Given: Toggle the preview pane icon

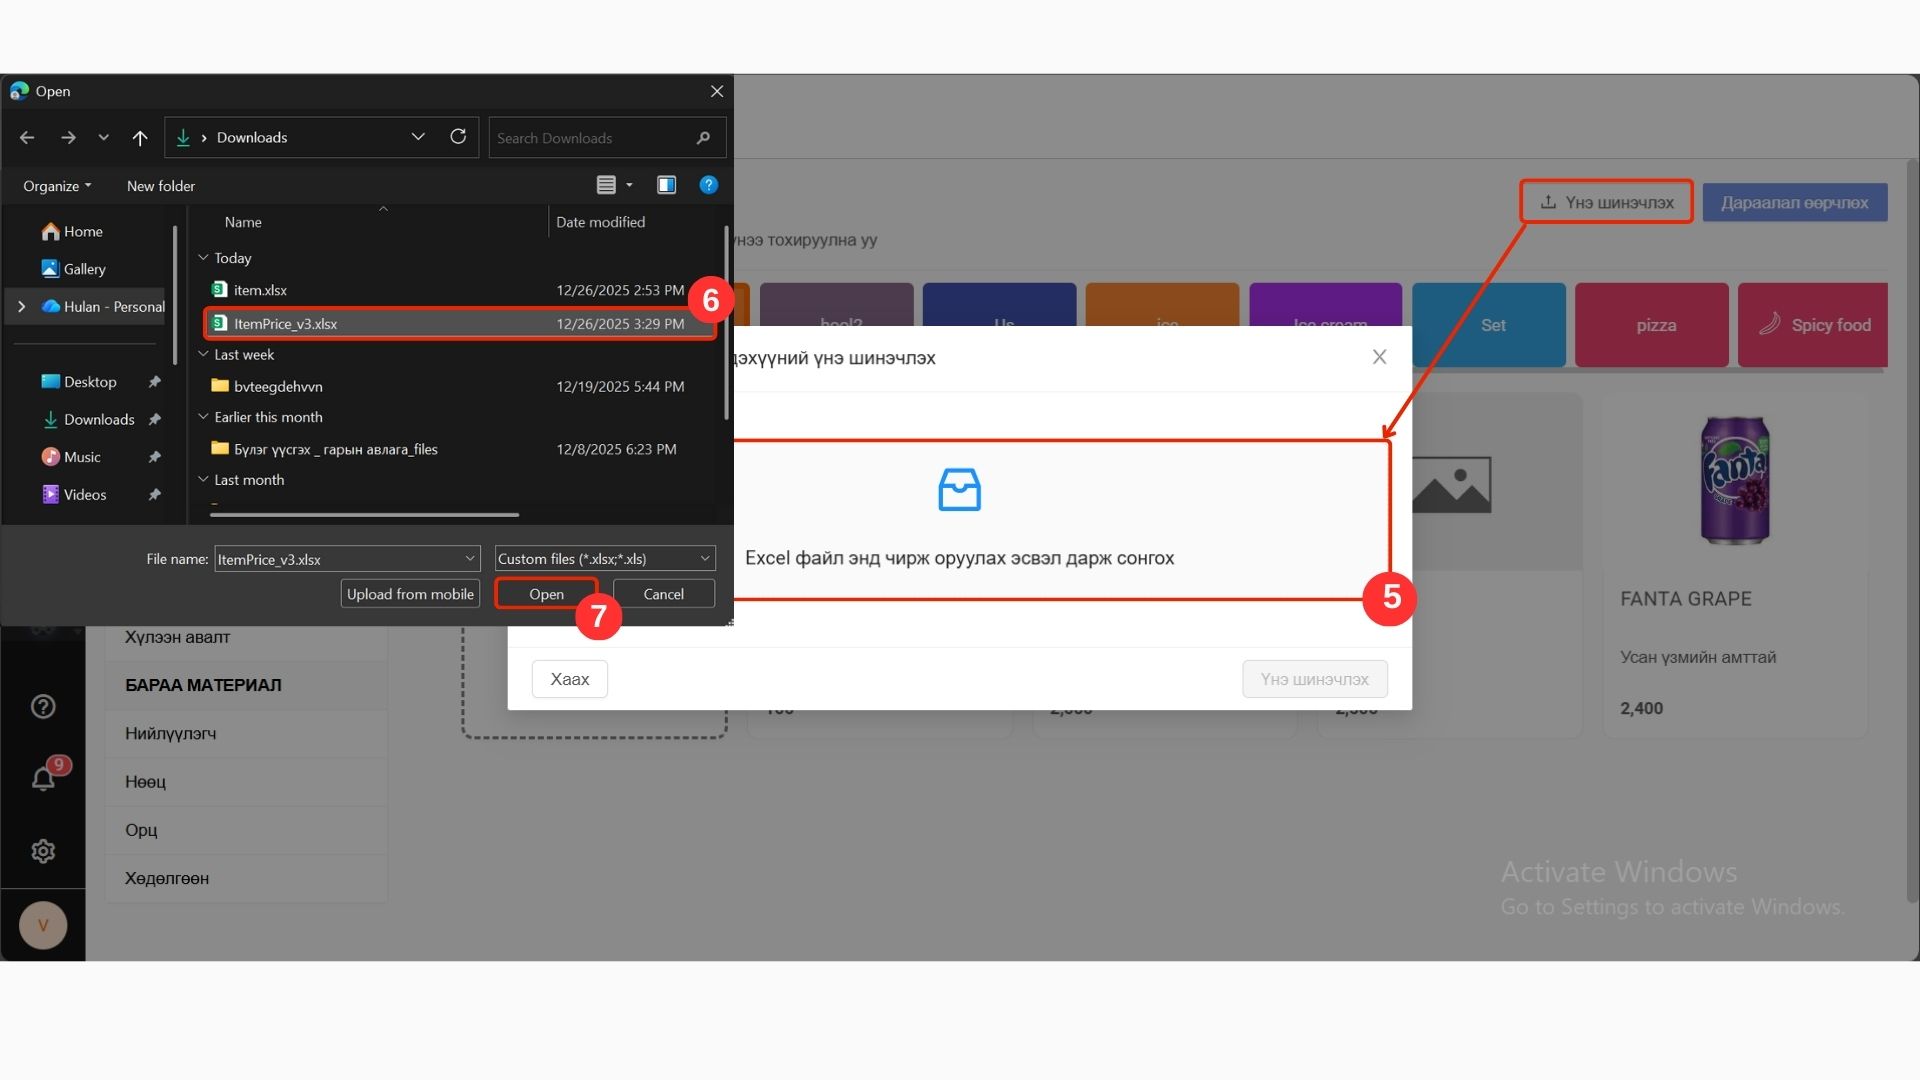Looking at the screenshot, I should pos(666,185).
